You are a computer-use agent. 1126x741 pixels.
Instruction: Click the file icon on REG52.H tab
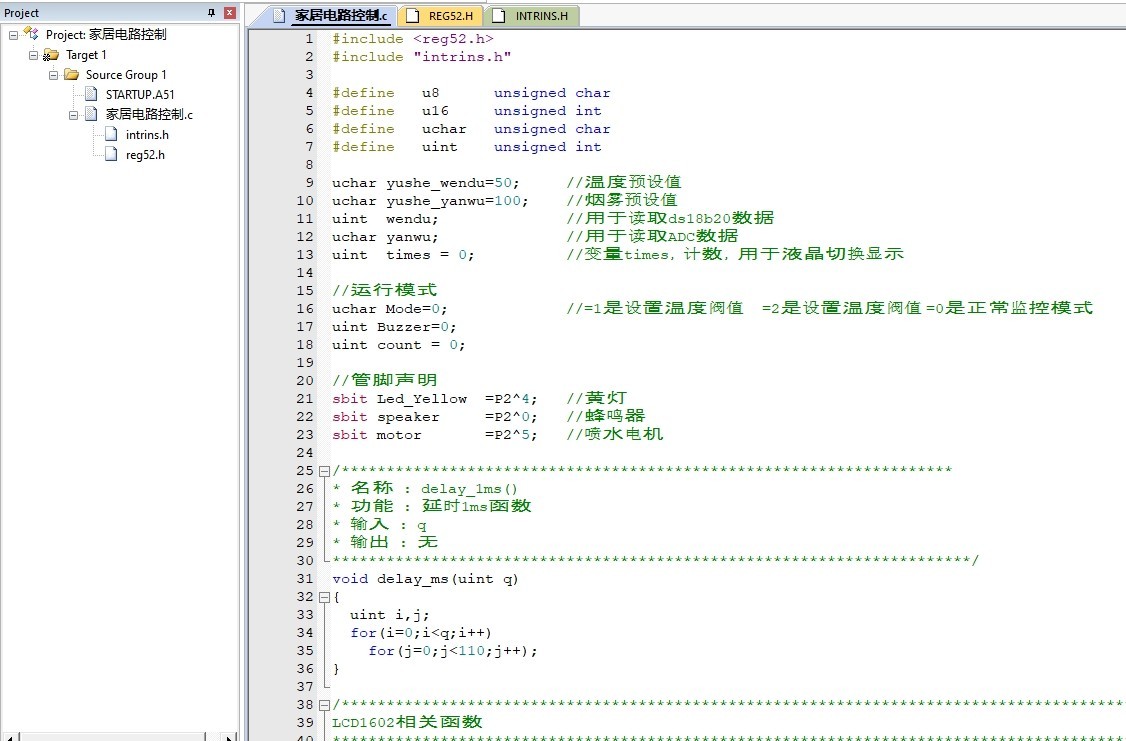click(412, 16)
